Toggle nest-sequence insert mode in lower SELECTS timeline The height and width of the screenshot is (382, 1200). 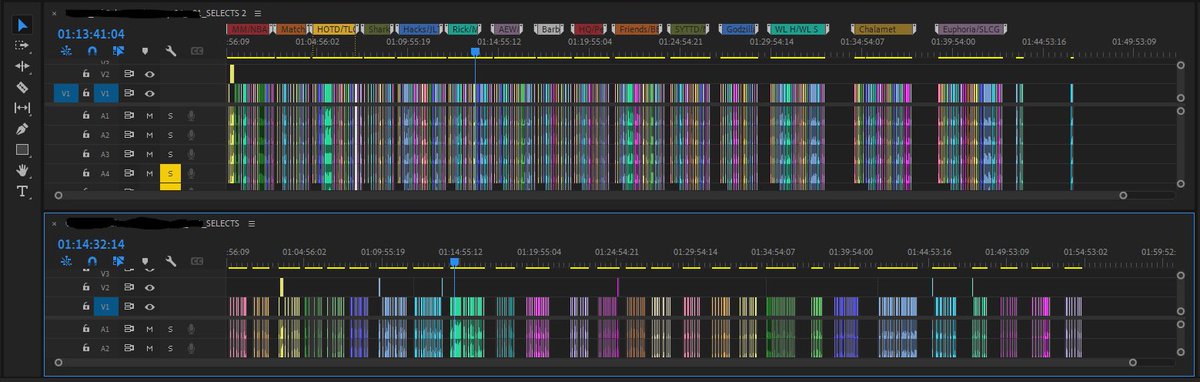[x=67, y=261]
